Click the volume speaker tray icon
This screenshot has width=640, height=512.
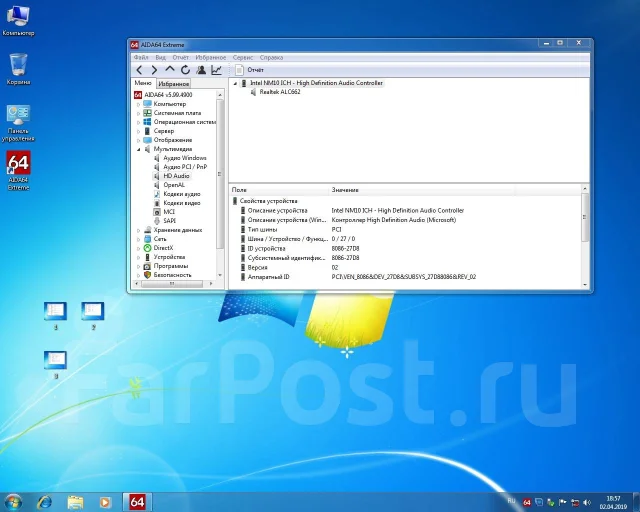coord(587,502)
